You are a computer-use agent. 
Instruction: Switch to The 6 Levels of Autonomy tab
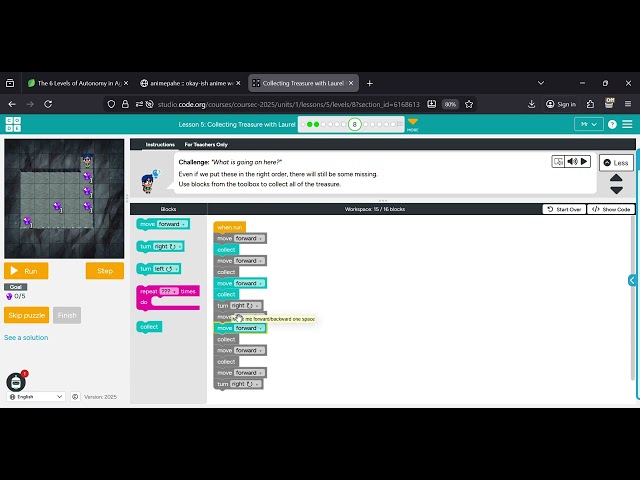[x=79, y=83]
